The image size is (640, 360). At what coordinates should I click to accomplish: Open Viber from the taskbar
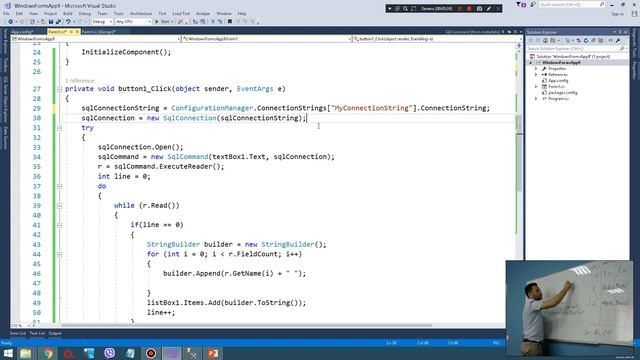[x=109, y=353]
